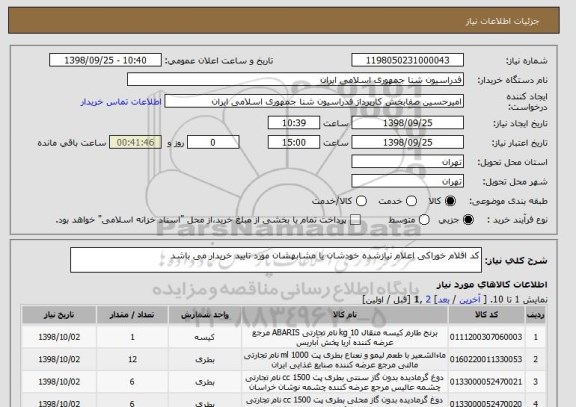Click the آخرین pagination link

point(470,300)
